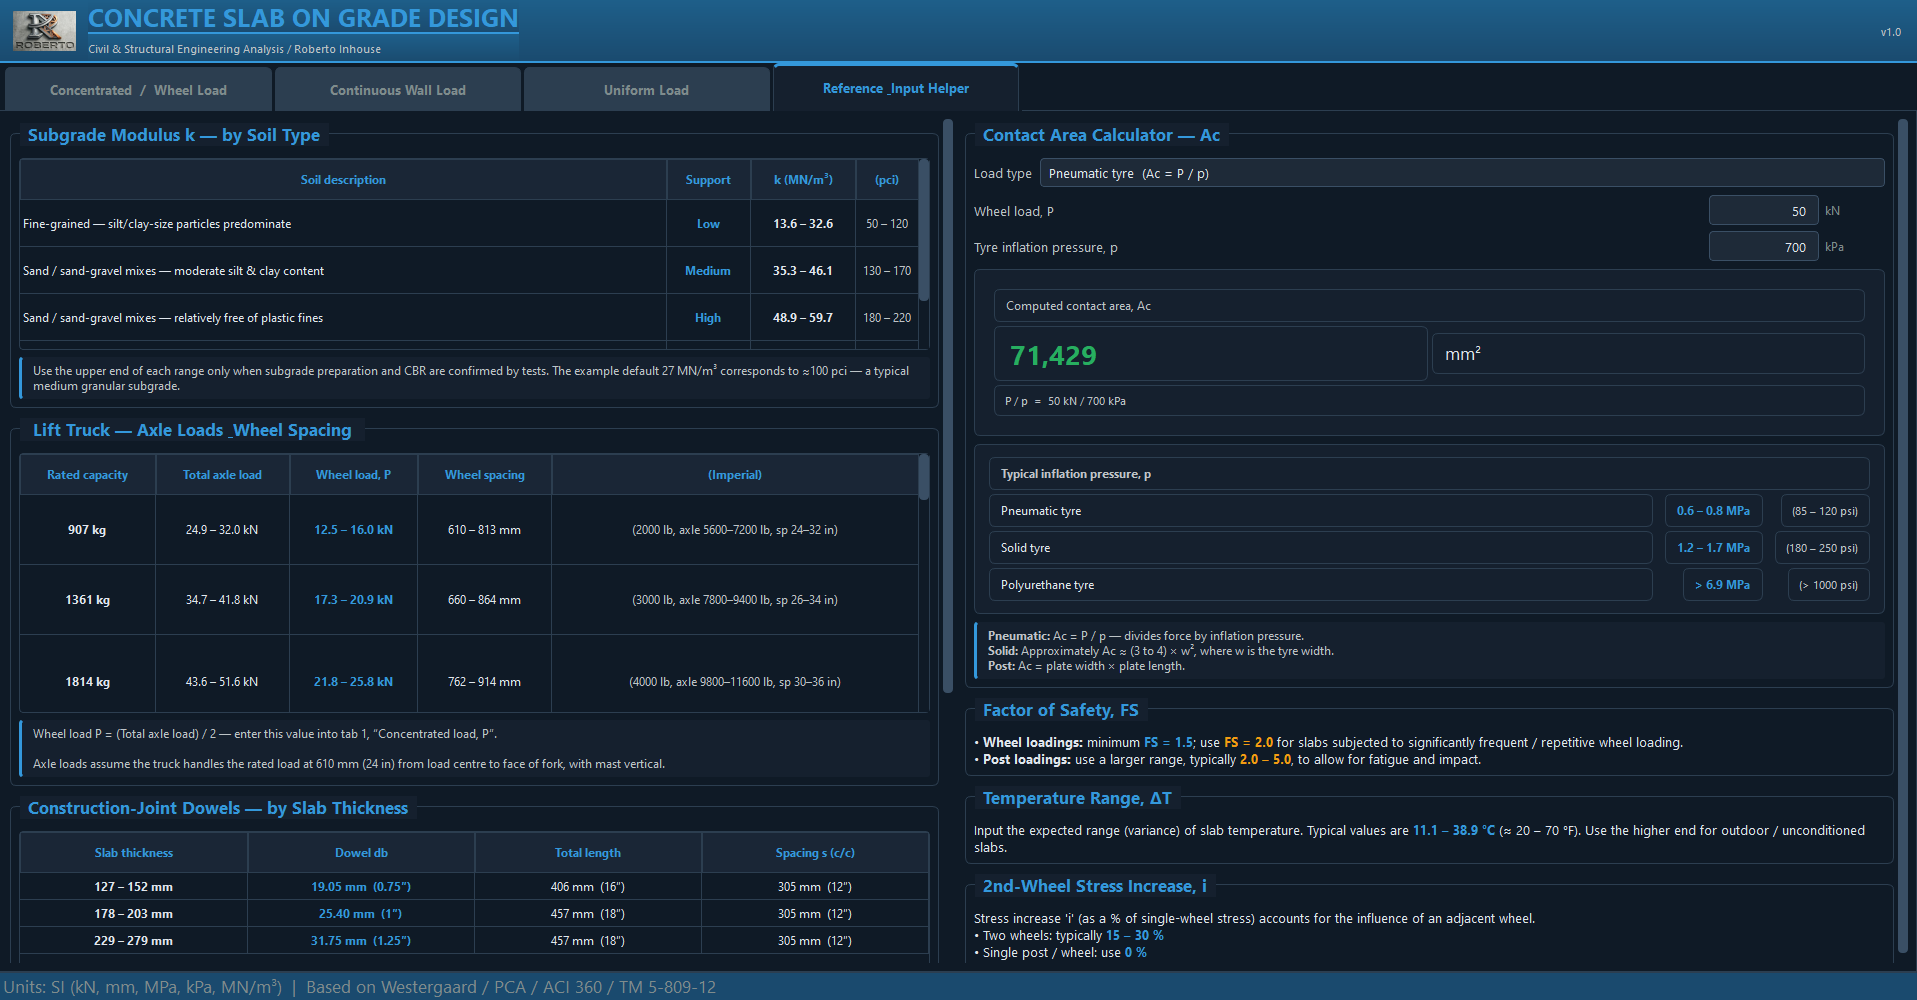The image size is (1917, 1000).
Task: Click the computed contact area 71,429 value
Action: coord(1210,354)
